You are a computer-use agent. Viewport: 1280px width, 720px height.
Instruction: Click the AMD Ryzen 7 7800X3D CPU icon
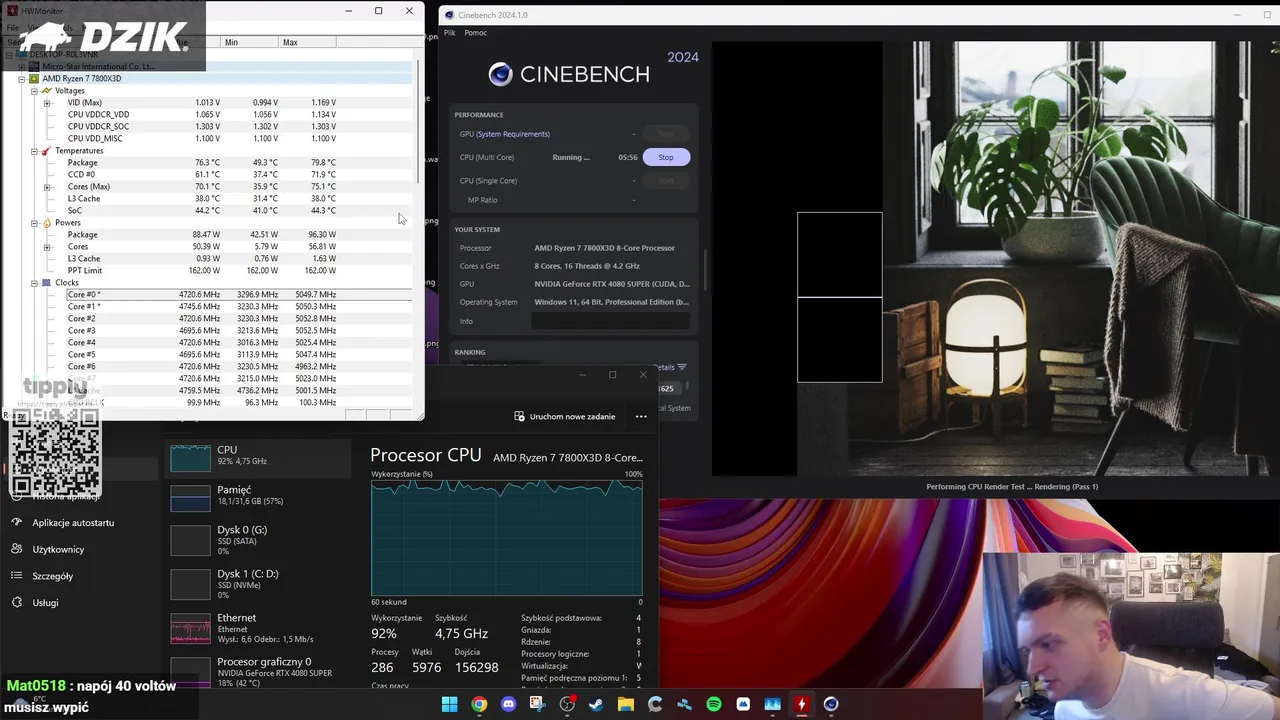pos(34,79)
